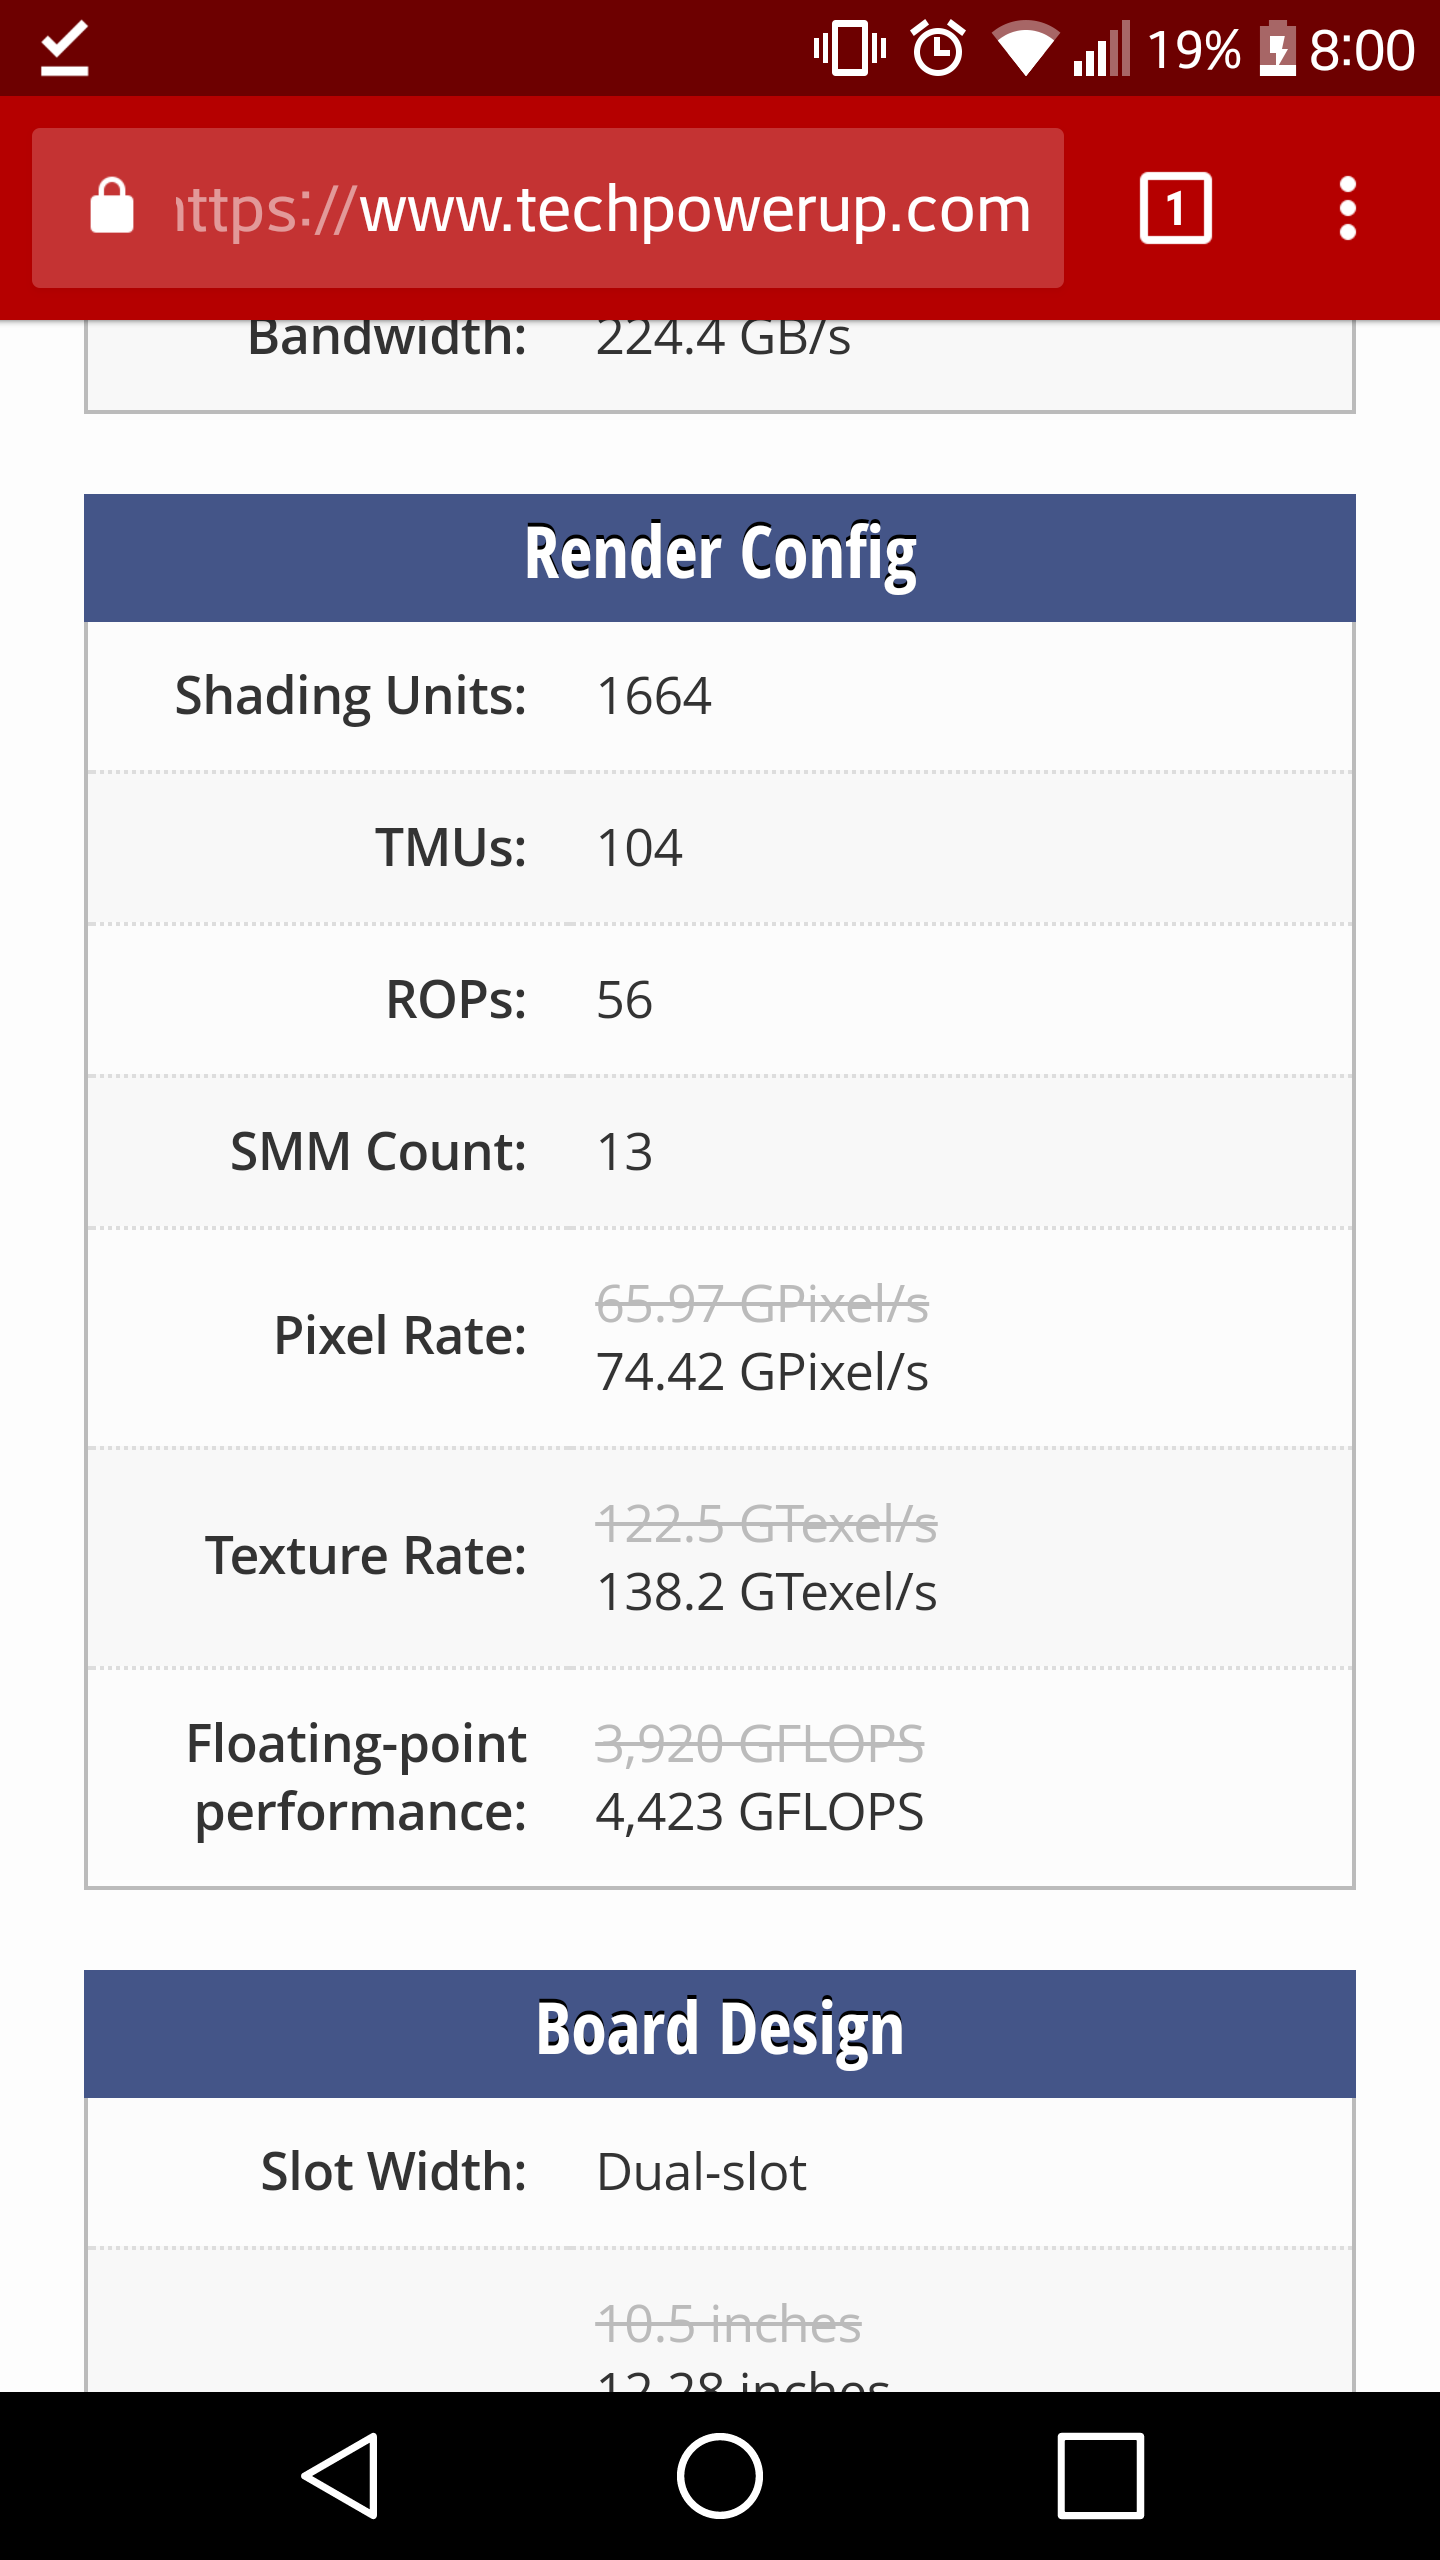Viewport: 1440px width, 2560px height.
Task: Tap the 4,423 GFLOPS performance value
Action: tap(760, 1812)
